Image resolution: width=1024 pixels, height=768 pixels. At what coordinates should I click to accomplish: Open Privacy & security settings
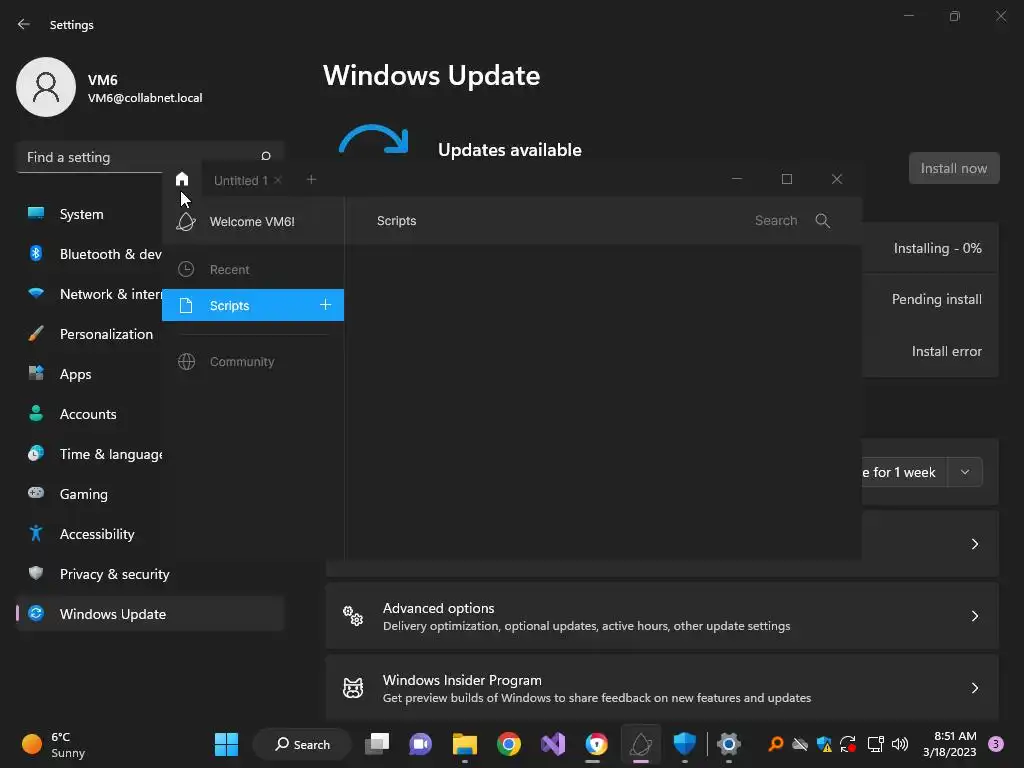(150, 574)
